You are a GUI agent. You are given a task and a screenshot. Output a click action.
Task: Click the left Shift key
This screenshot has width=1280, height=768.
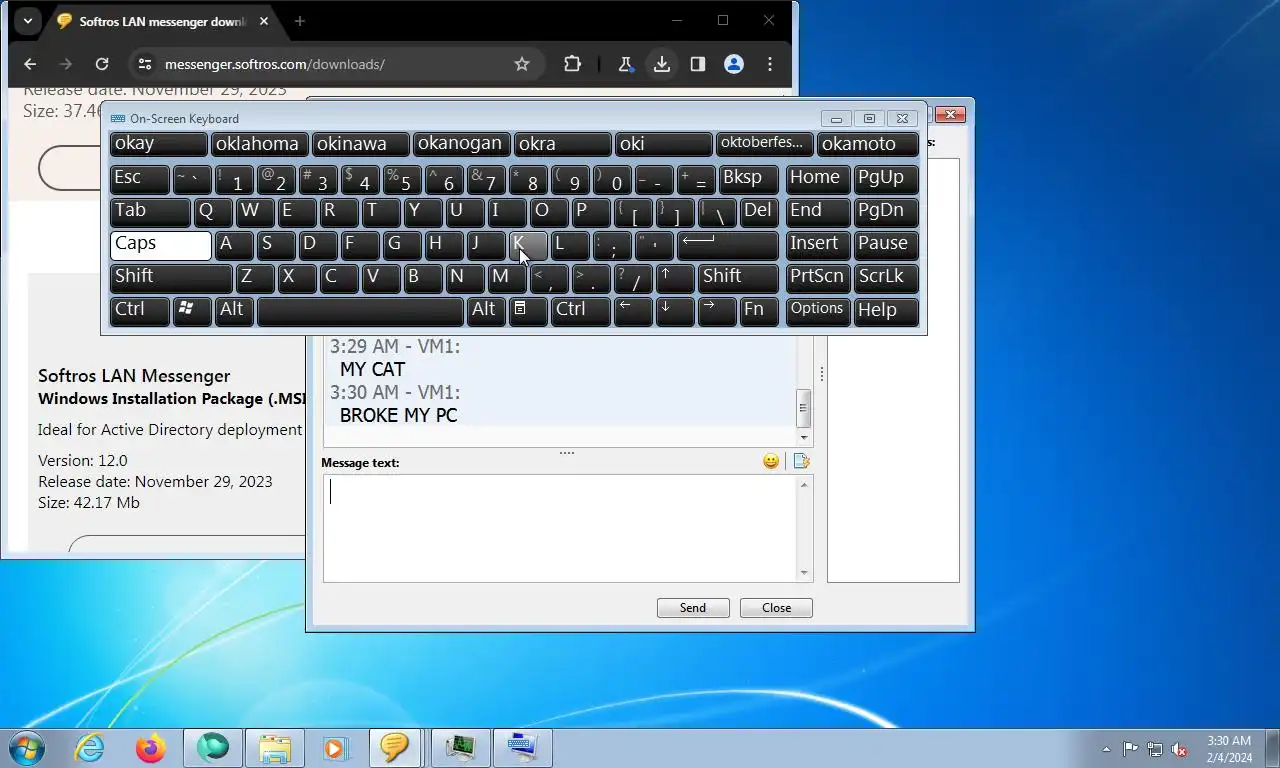171,278
